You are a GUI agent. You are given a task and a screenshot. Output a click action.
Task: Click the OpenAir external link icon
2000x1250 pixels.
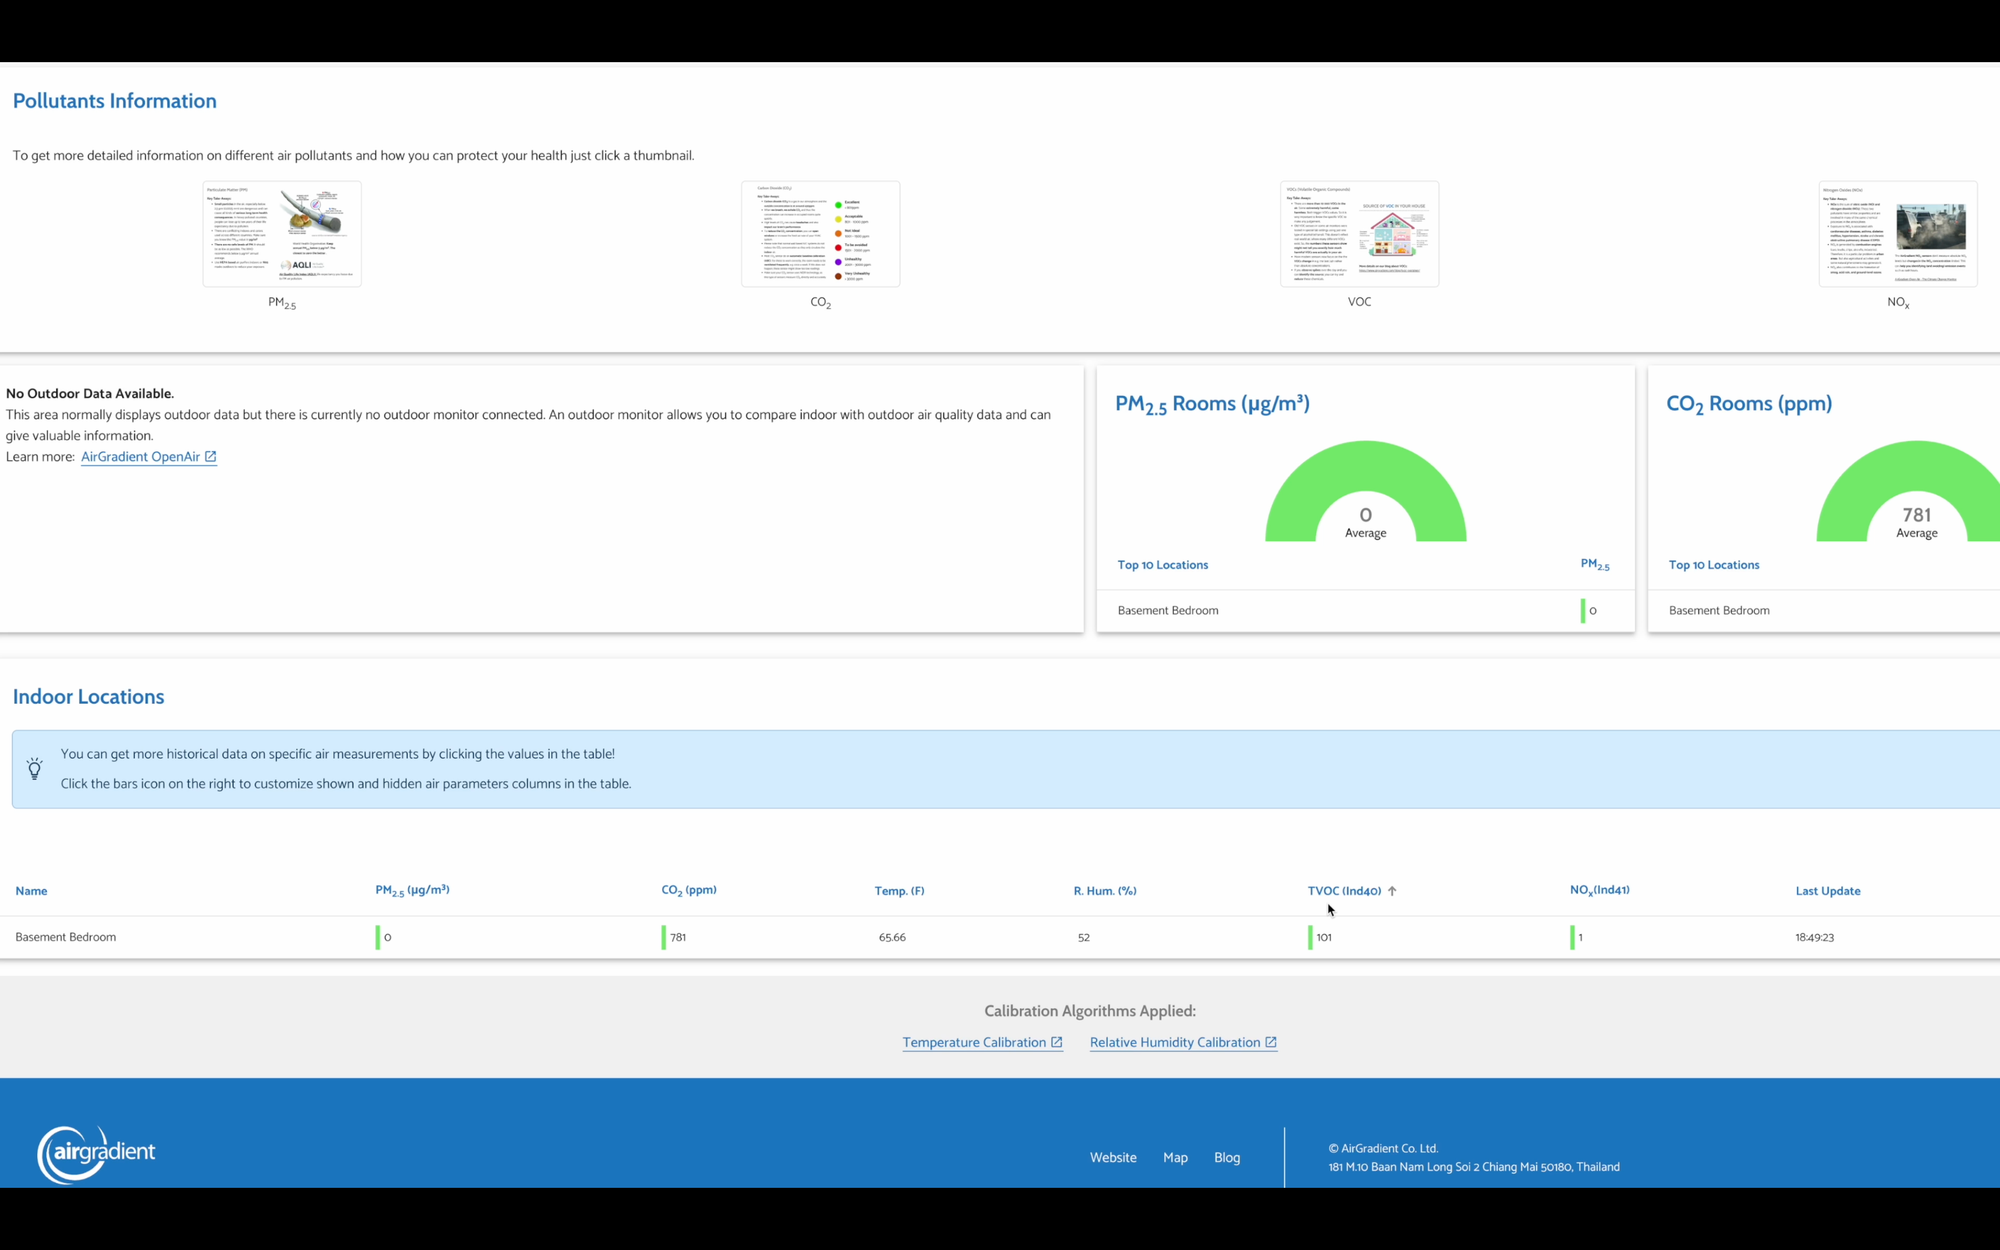point(211,457)
